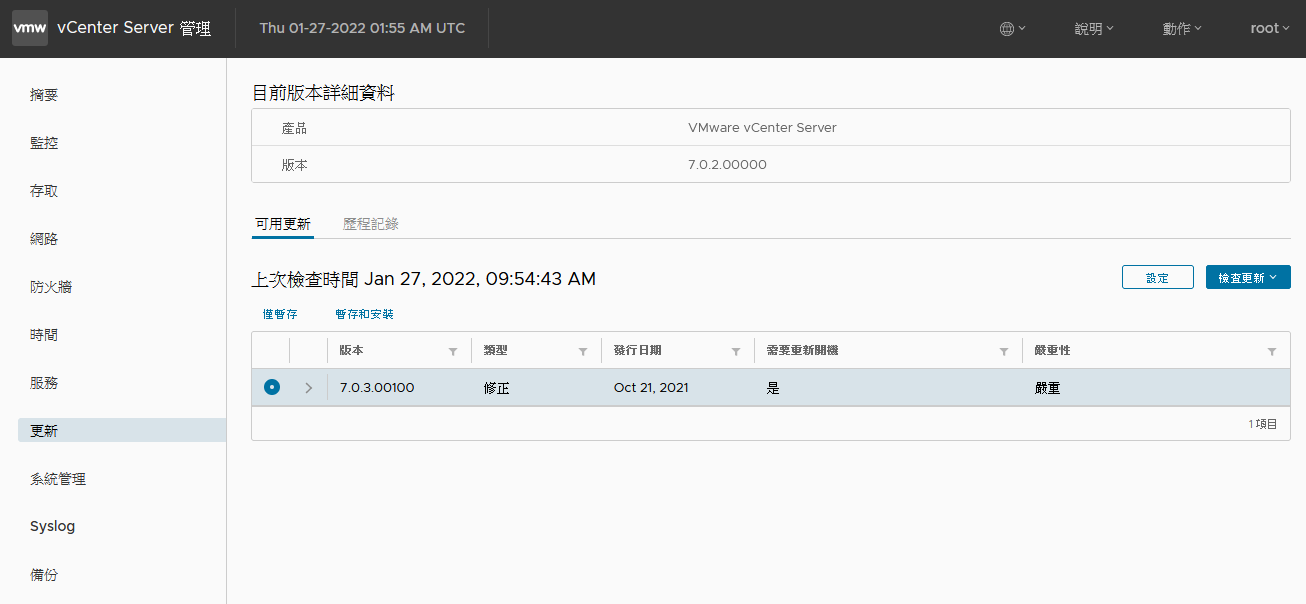Open the 說明 help dropdown

point(1094,28)
